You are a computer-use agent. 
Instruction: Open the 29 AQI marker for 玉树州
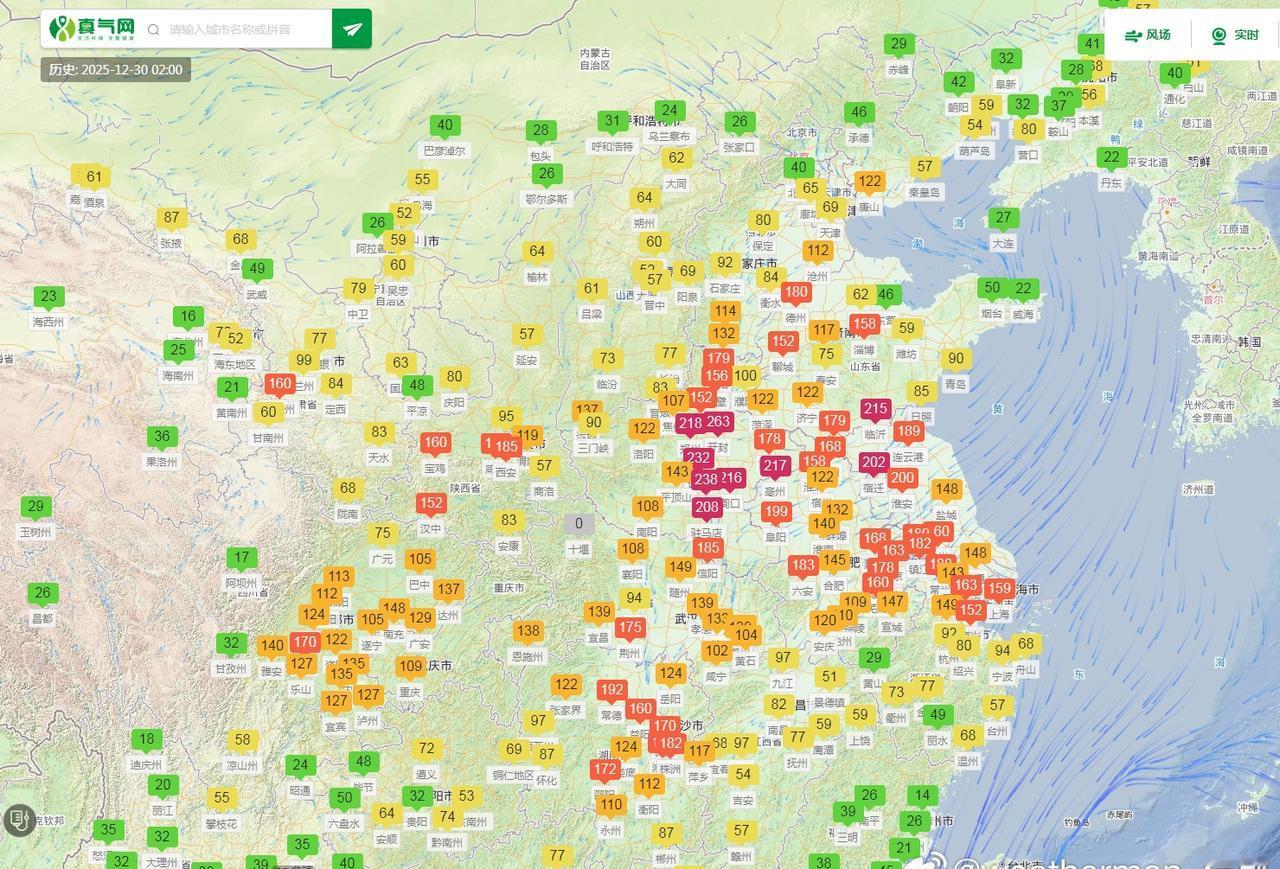click(x=36, y=506)
